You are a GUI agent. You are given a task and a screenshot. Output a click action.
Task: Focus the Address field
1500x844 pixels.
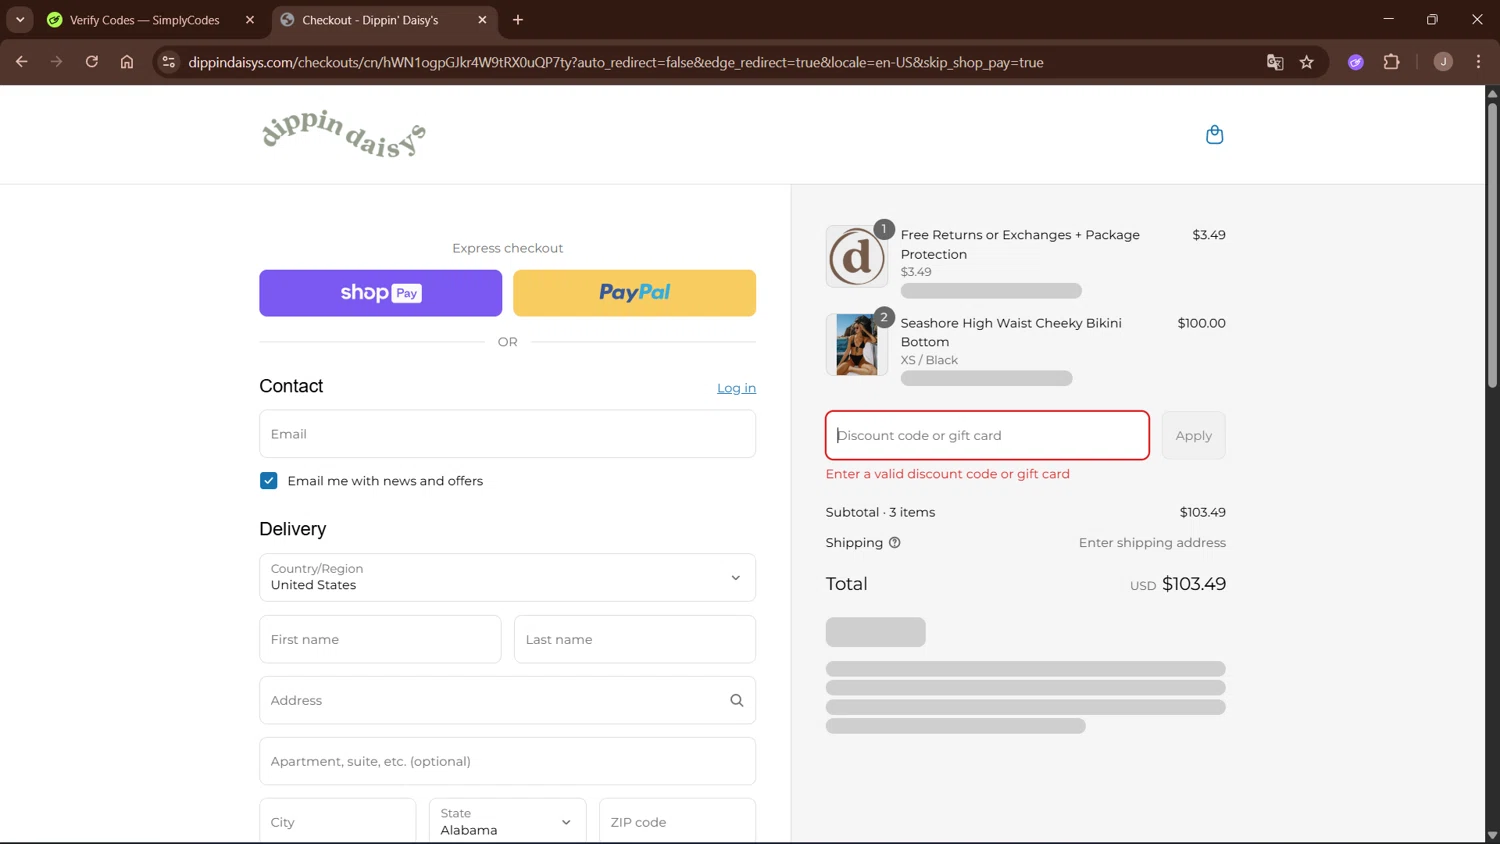click(x=507, y=700)
